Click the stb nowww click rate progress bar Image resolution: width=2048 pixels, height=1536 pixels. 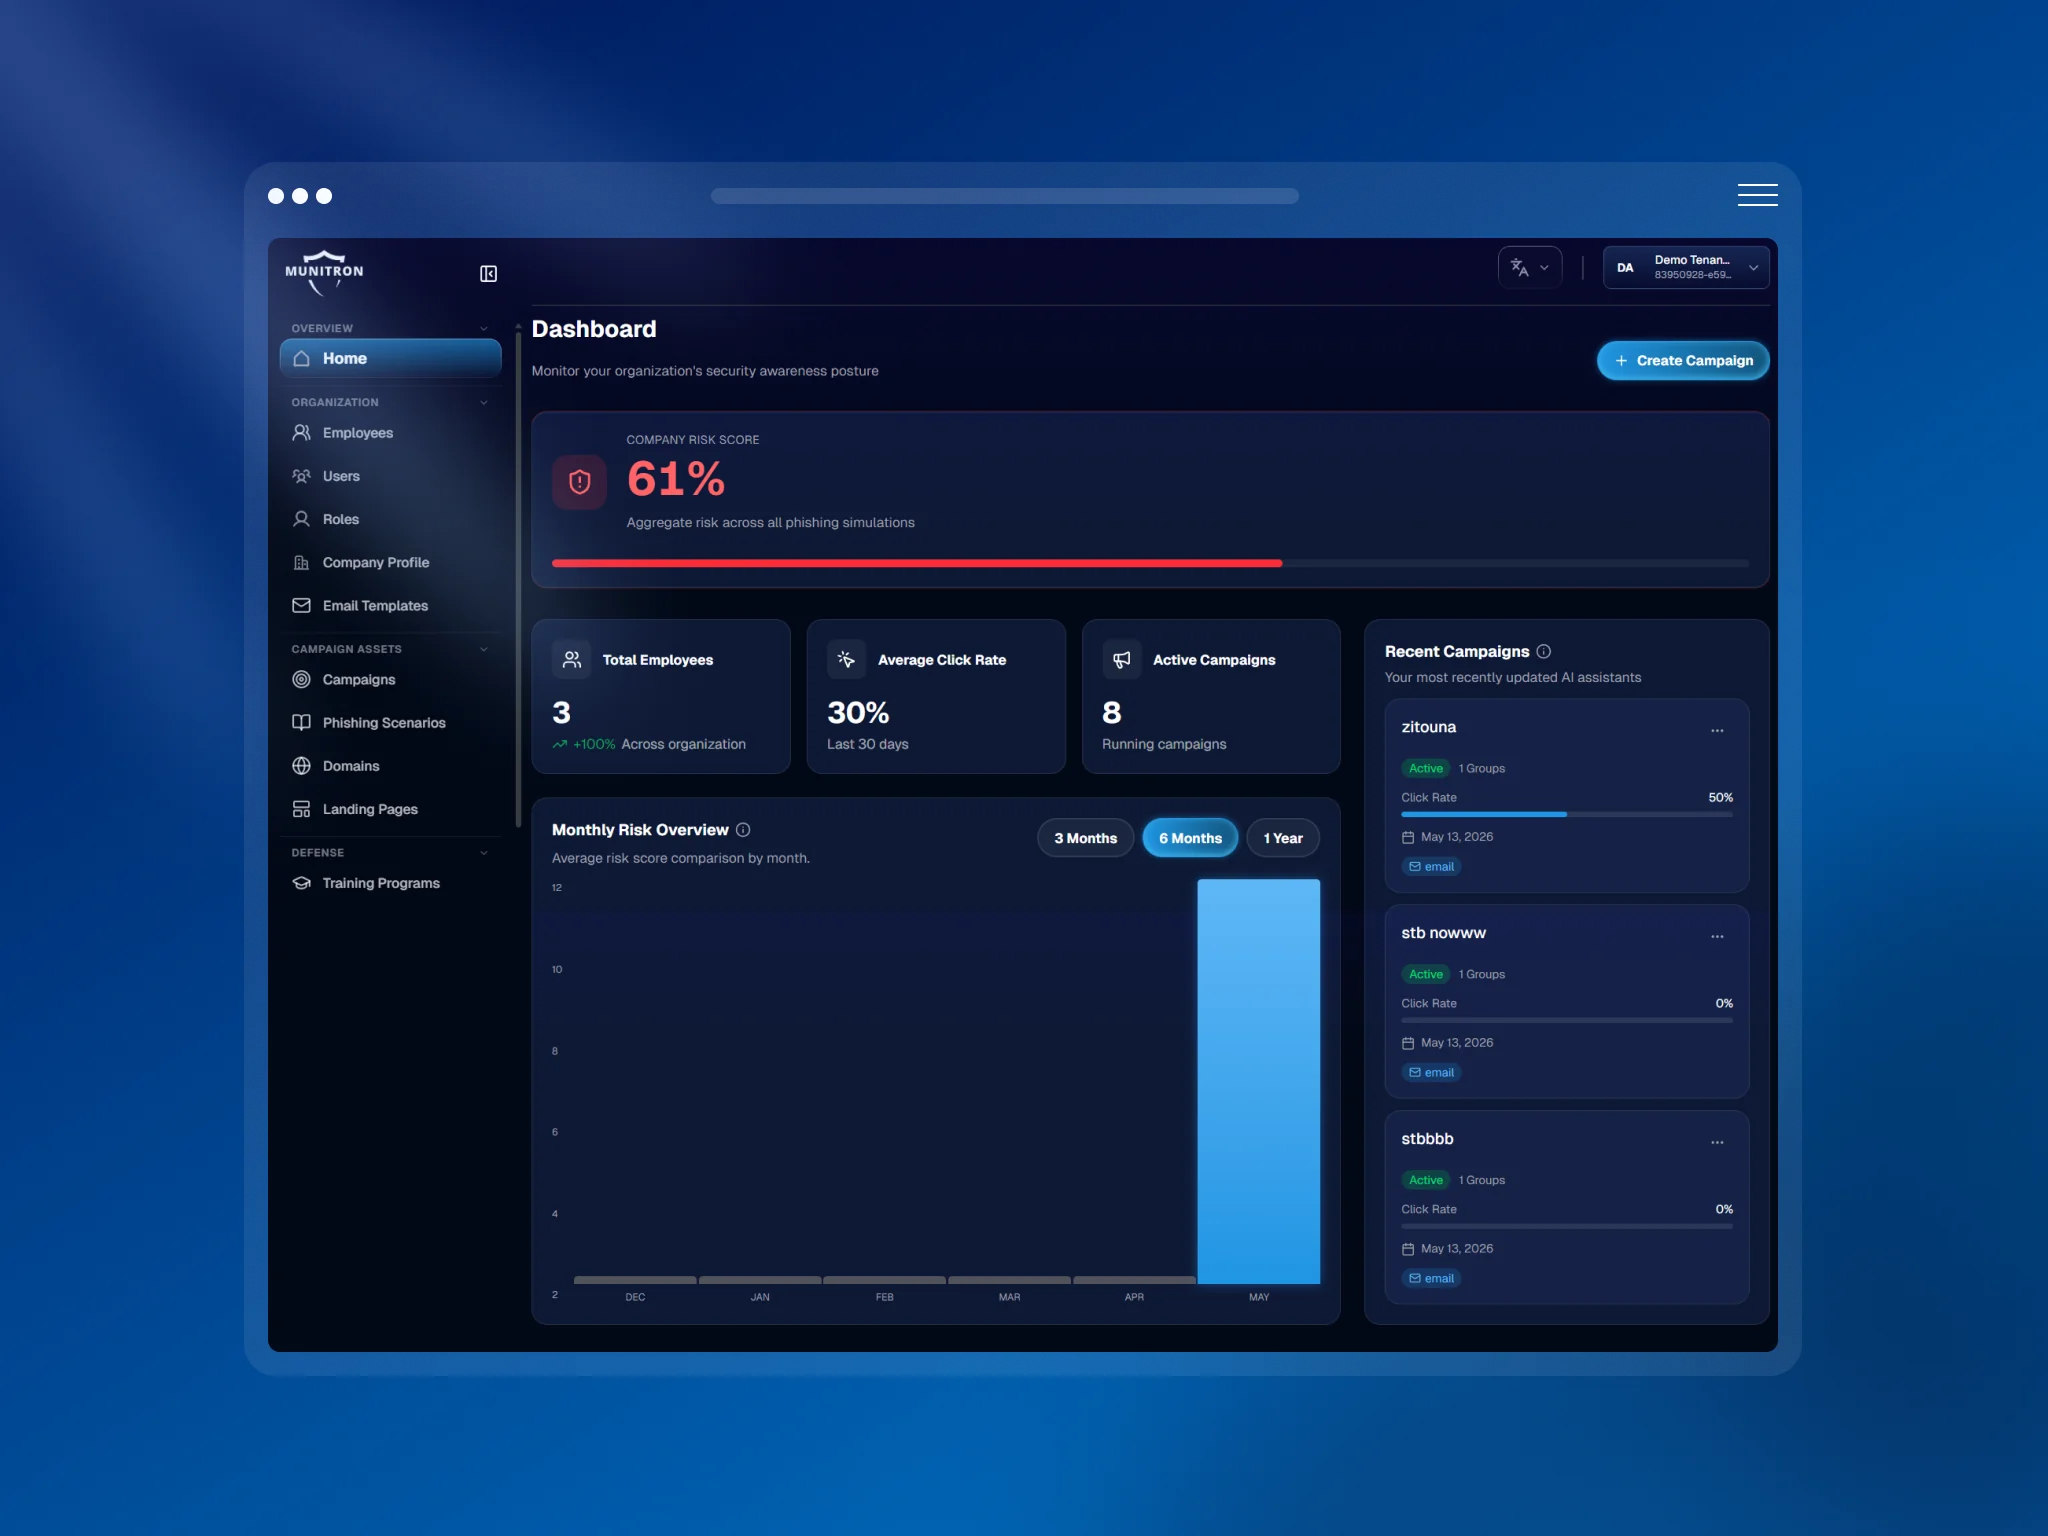[1567, 1021]
